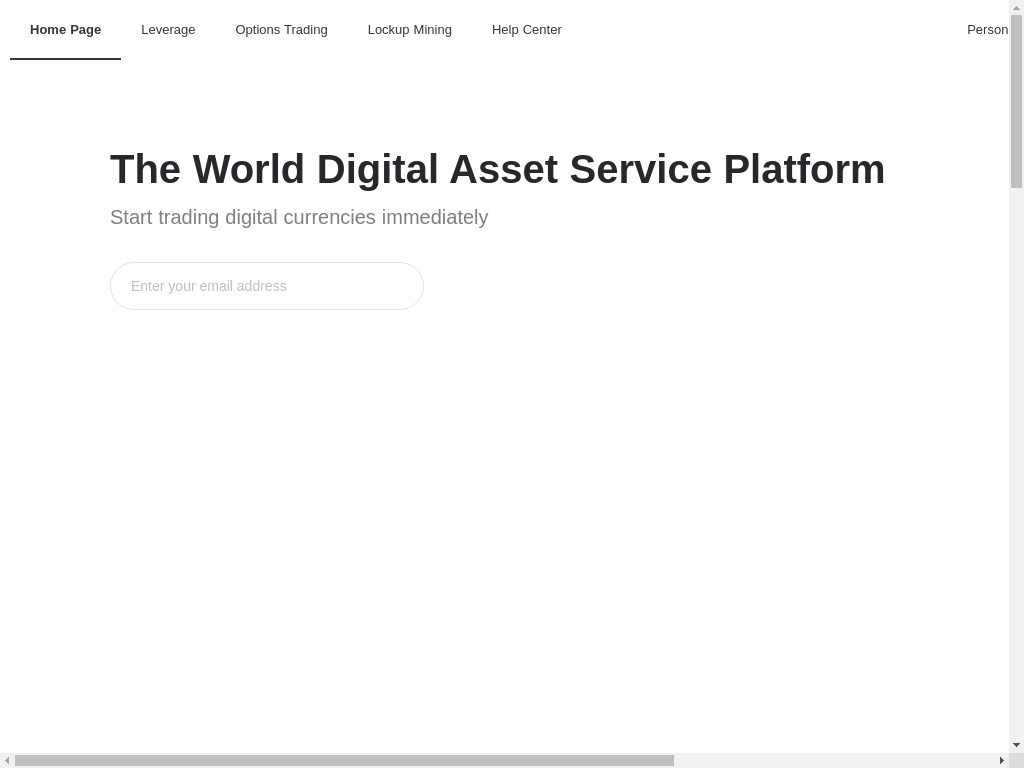Click the horizontal scrollbar thumb
1024x768 pixels.
pyautogui.click(x=344, y=760)
